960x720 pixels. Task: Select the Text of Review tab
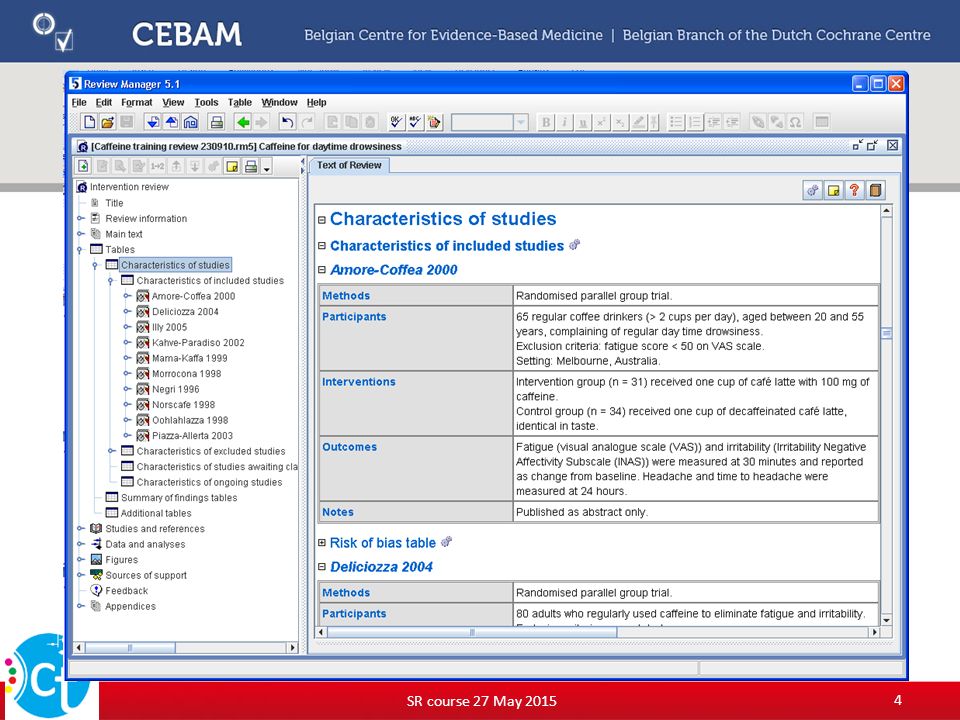[x=349, y=165]
